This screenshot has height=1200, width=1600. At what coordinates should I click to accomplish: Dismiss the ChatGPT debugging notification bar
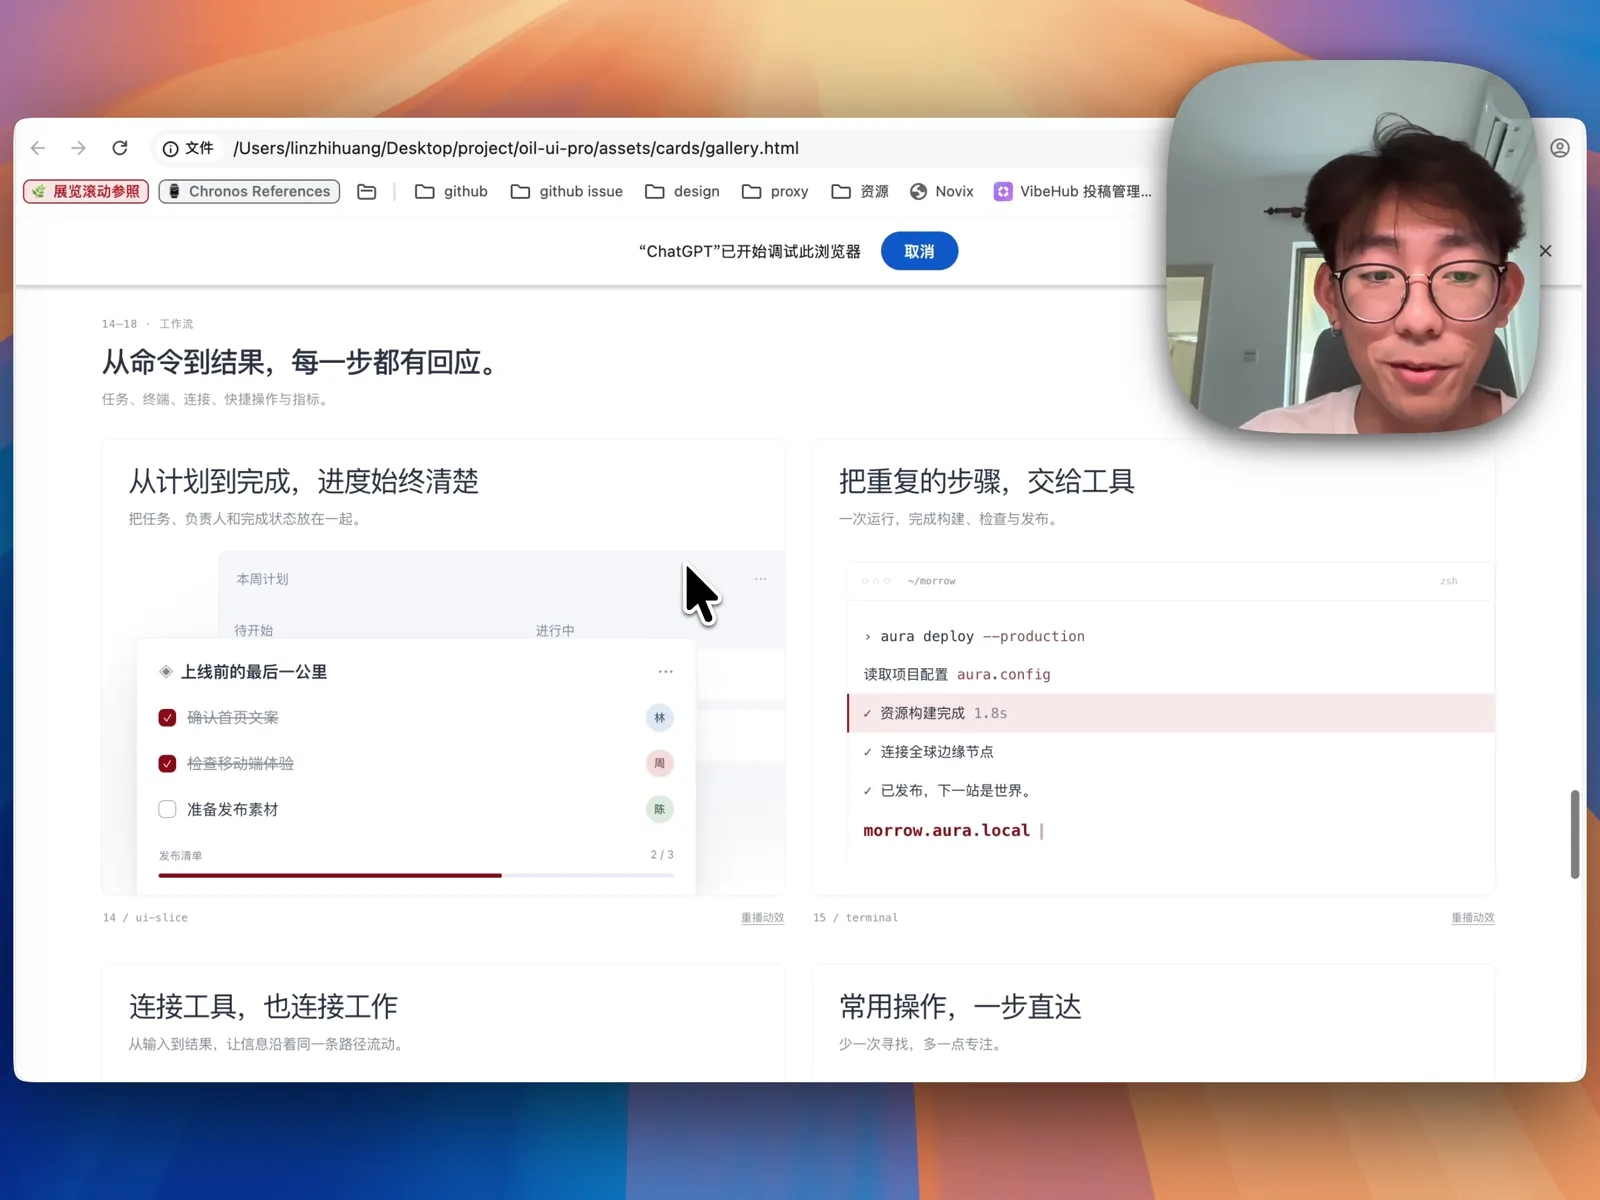(1545, 251)
